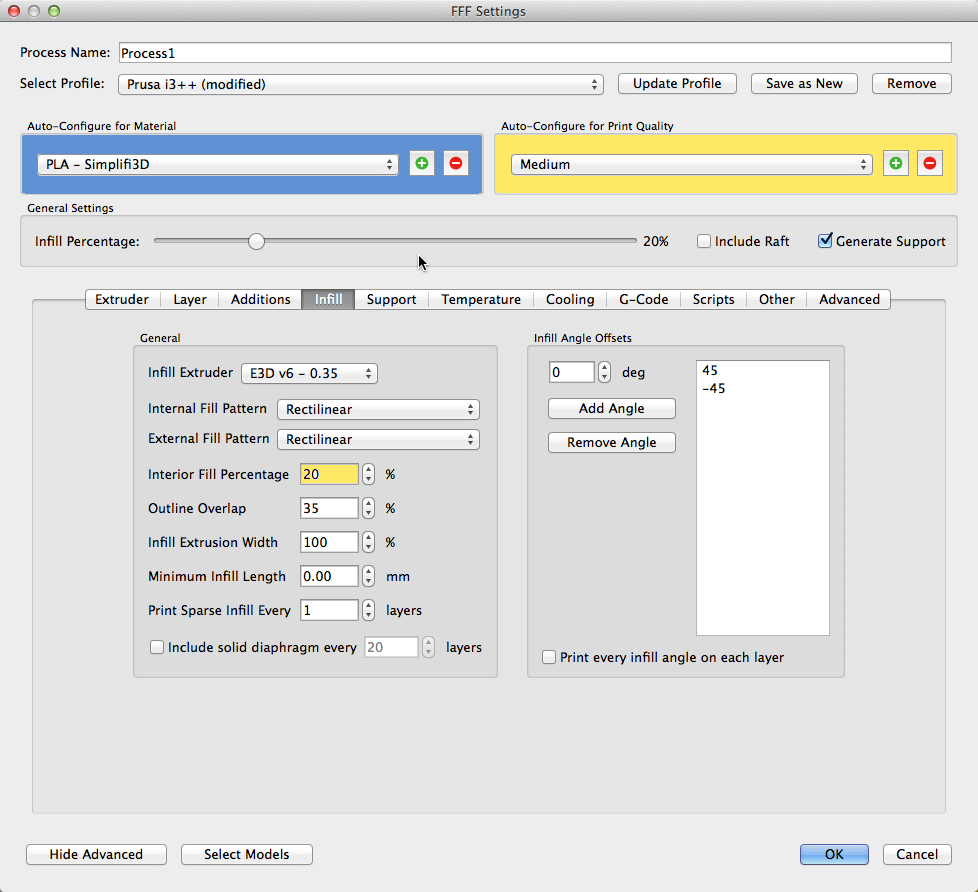978x892 pixels.
Task: Switch to the Temperature tab
Action: pos(481,299)
